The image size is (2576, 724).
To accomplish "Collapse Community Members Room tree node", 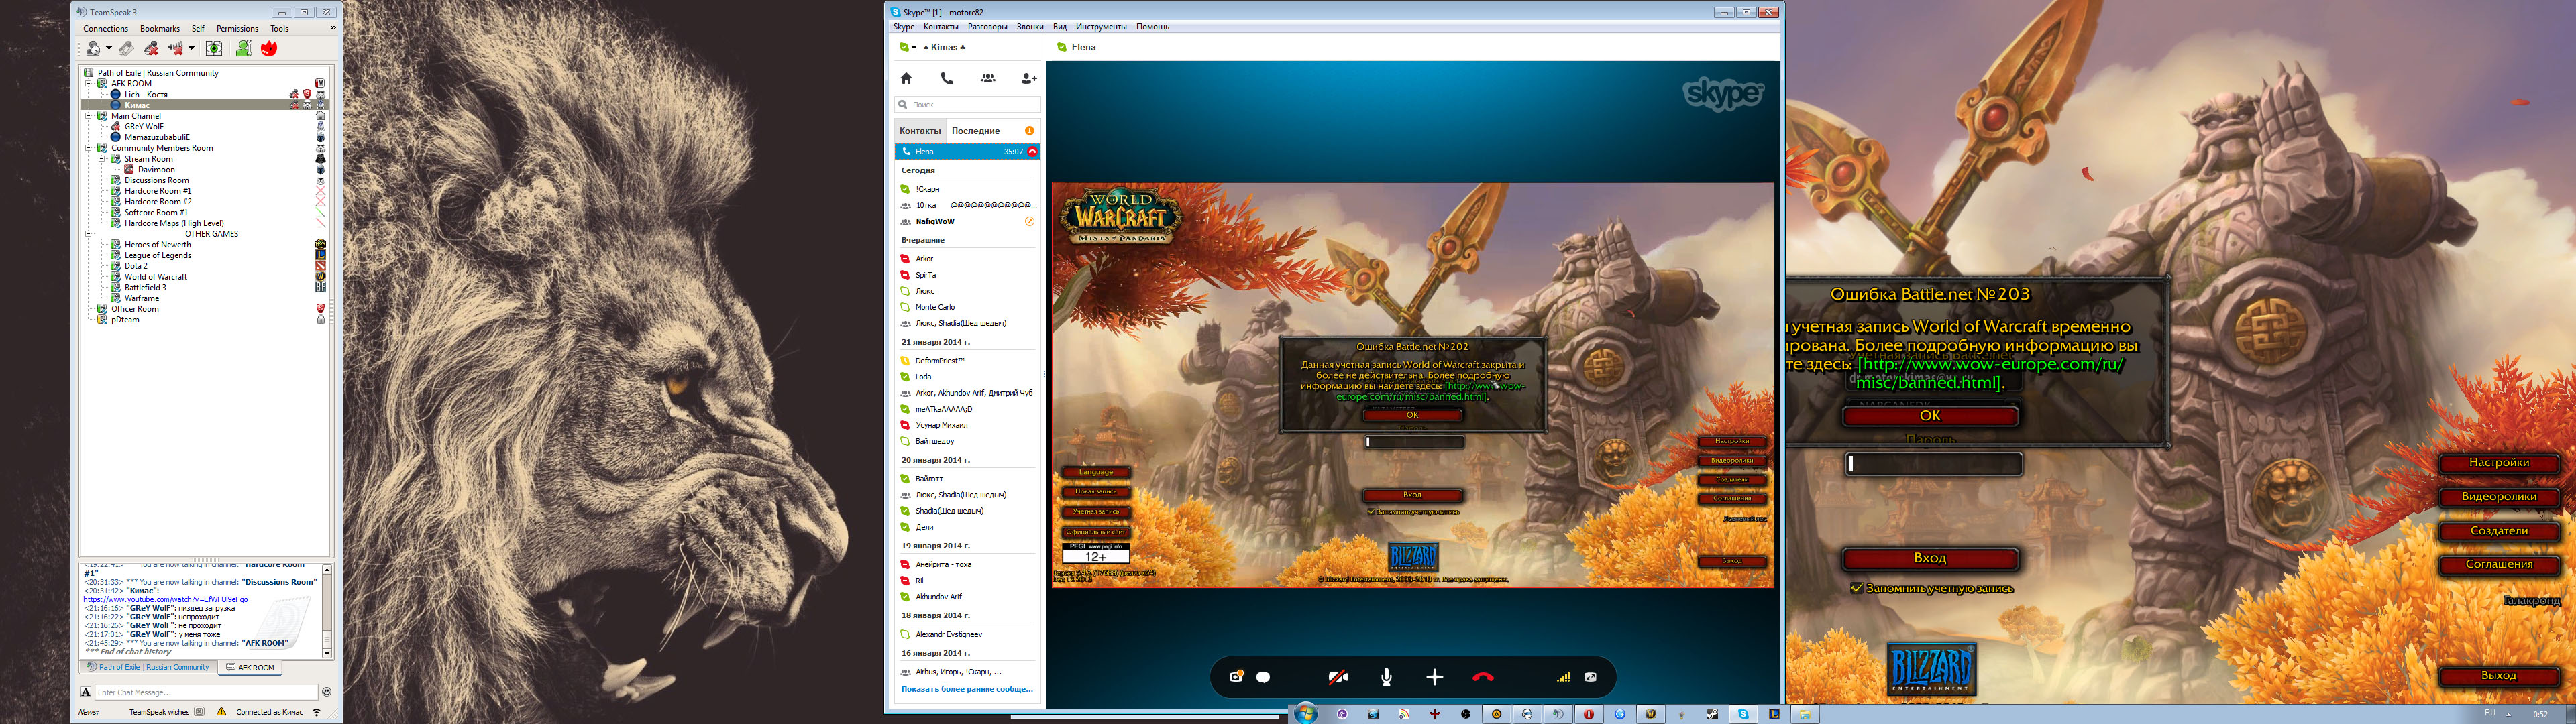I will [88, 148].
